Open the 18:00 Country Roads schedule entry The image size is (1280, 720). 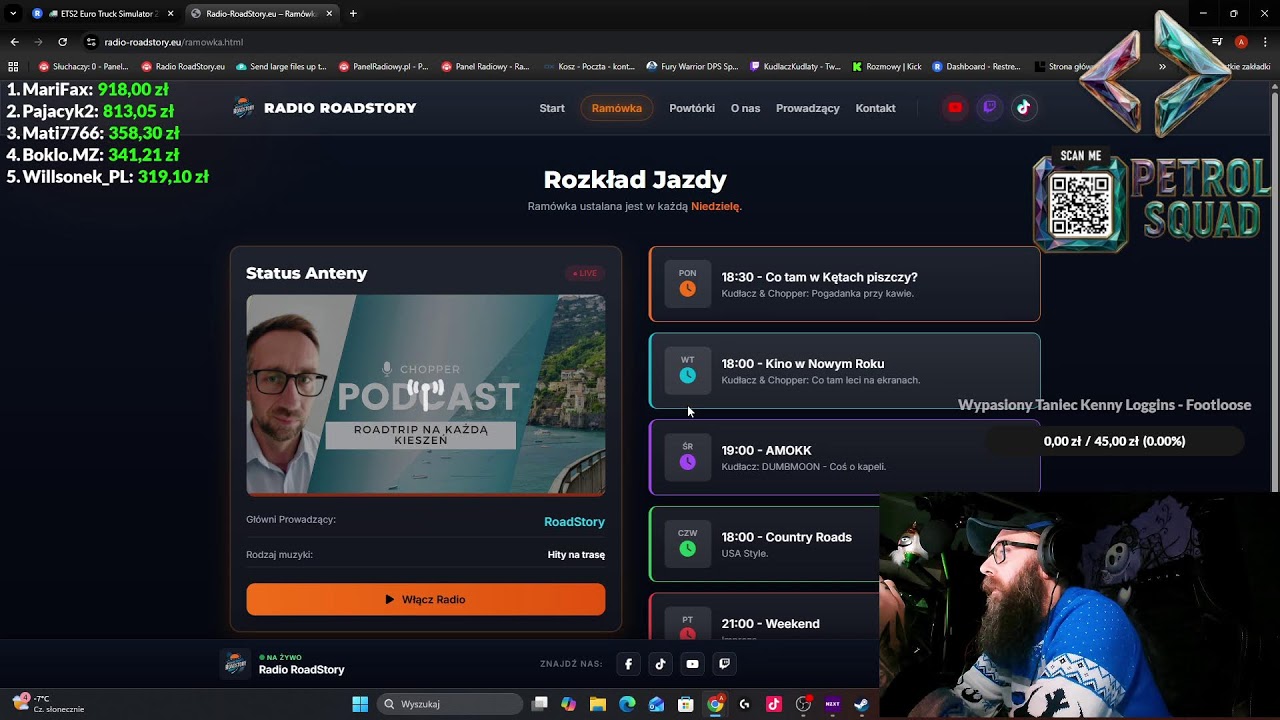(x=765, y=544)
